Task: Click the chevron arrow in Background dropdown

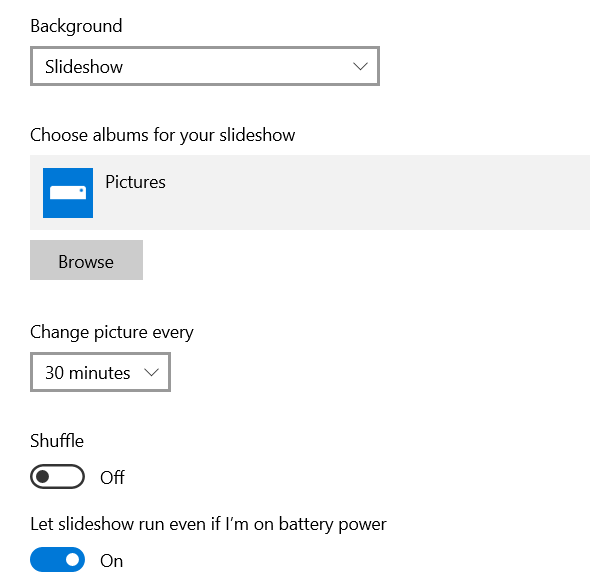Action: click(360, 66)
